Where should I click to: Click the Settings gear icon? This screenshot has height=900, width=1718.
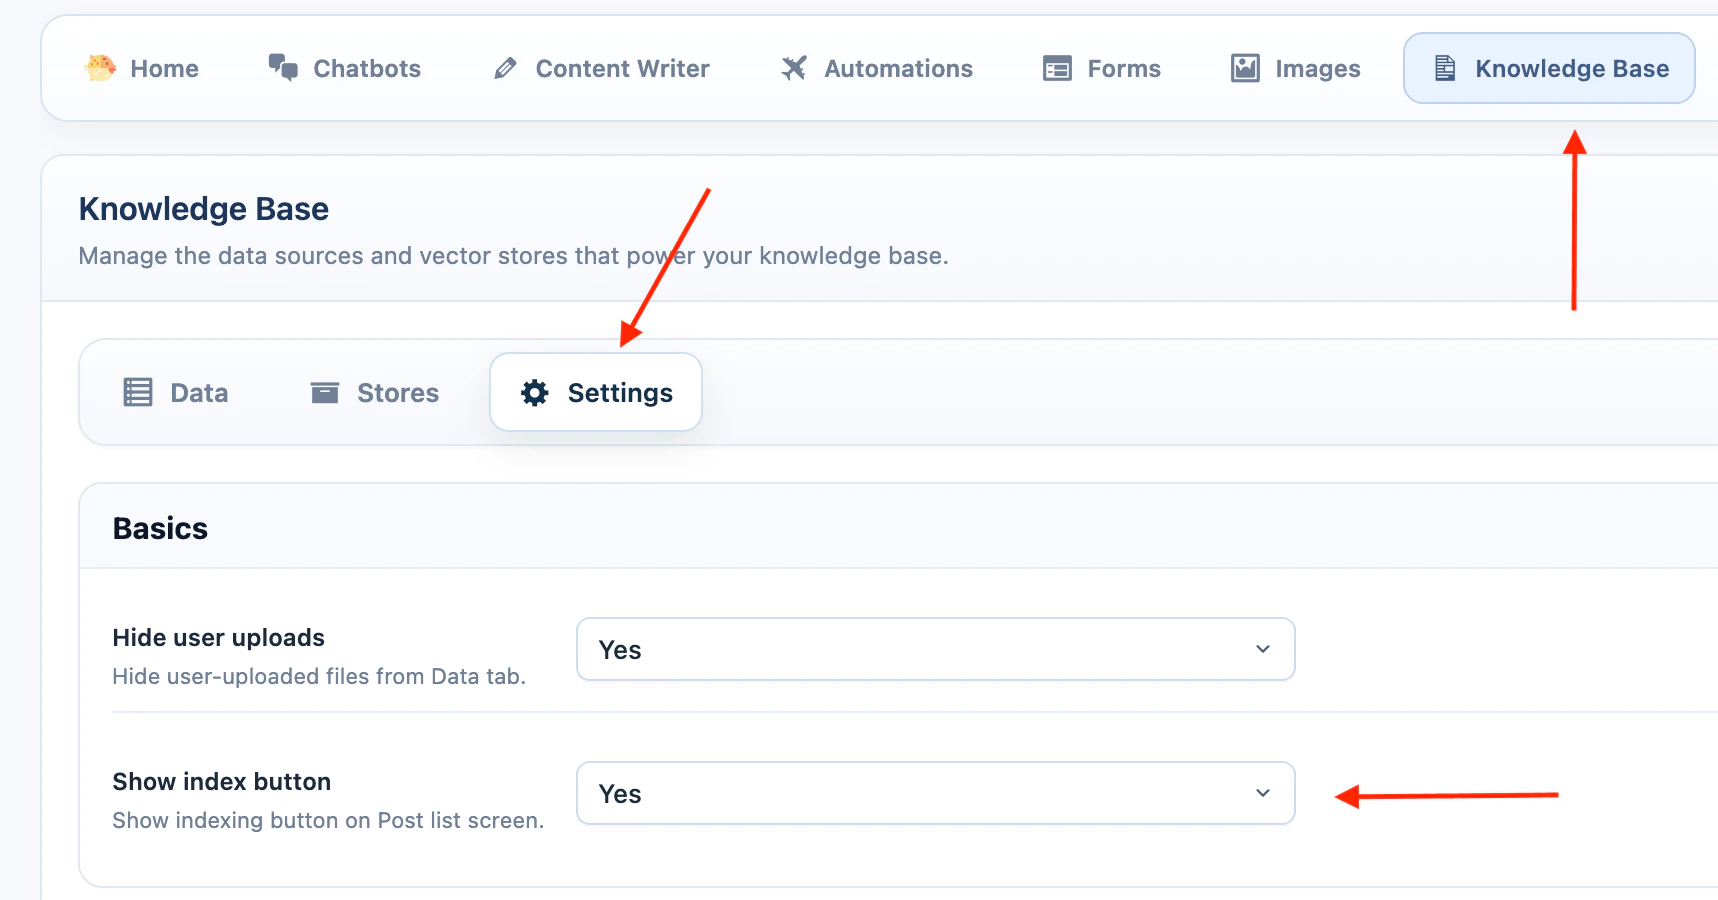[535, 393]
